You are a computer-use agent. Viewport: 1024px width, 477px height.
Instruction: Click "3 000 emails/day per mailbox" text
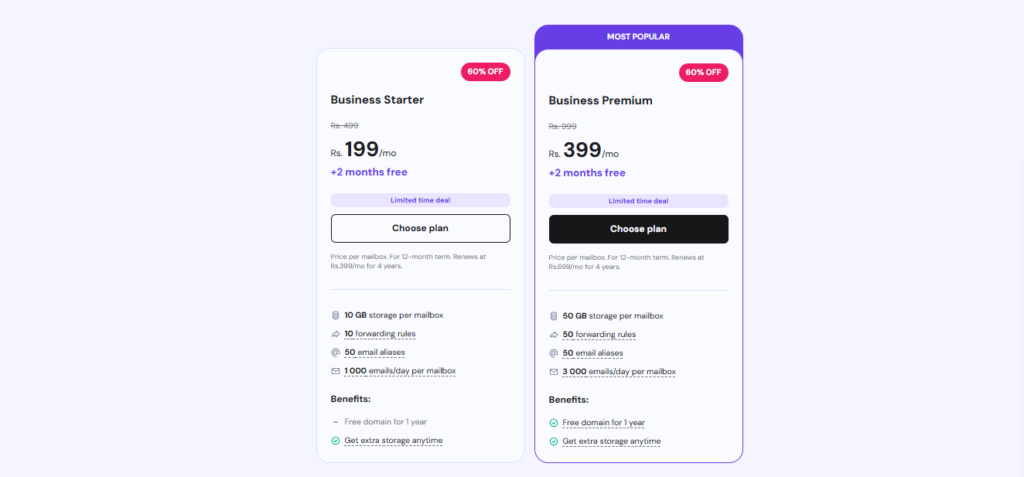(x=619, y=372)
